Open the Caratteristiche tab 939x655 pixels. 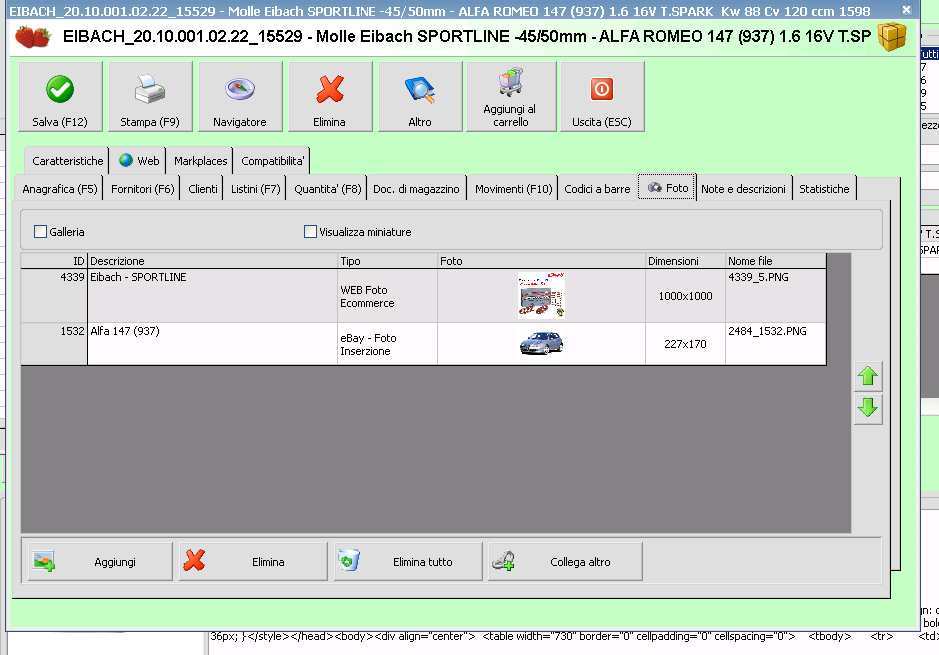pos(67,160)
